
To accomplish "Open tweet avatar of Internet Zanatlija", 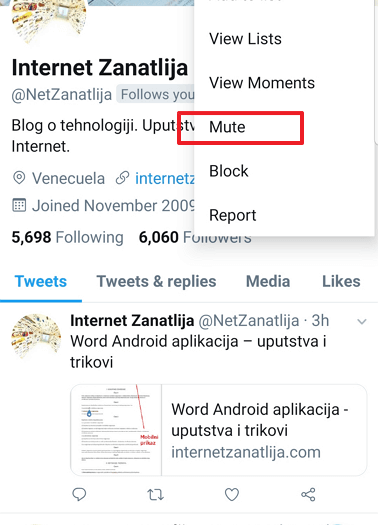I will coord(36,336).
